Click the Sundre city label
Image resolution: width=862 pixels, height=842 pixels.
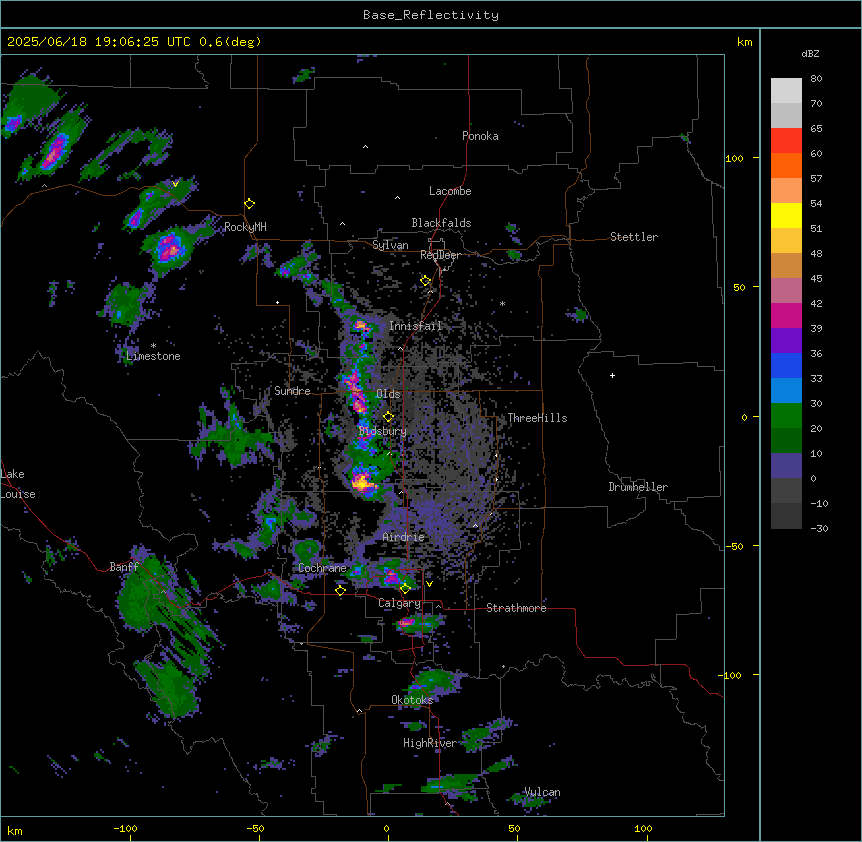tap(292, 391)
